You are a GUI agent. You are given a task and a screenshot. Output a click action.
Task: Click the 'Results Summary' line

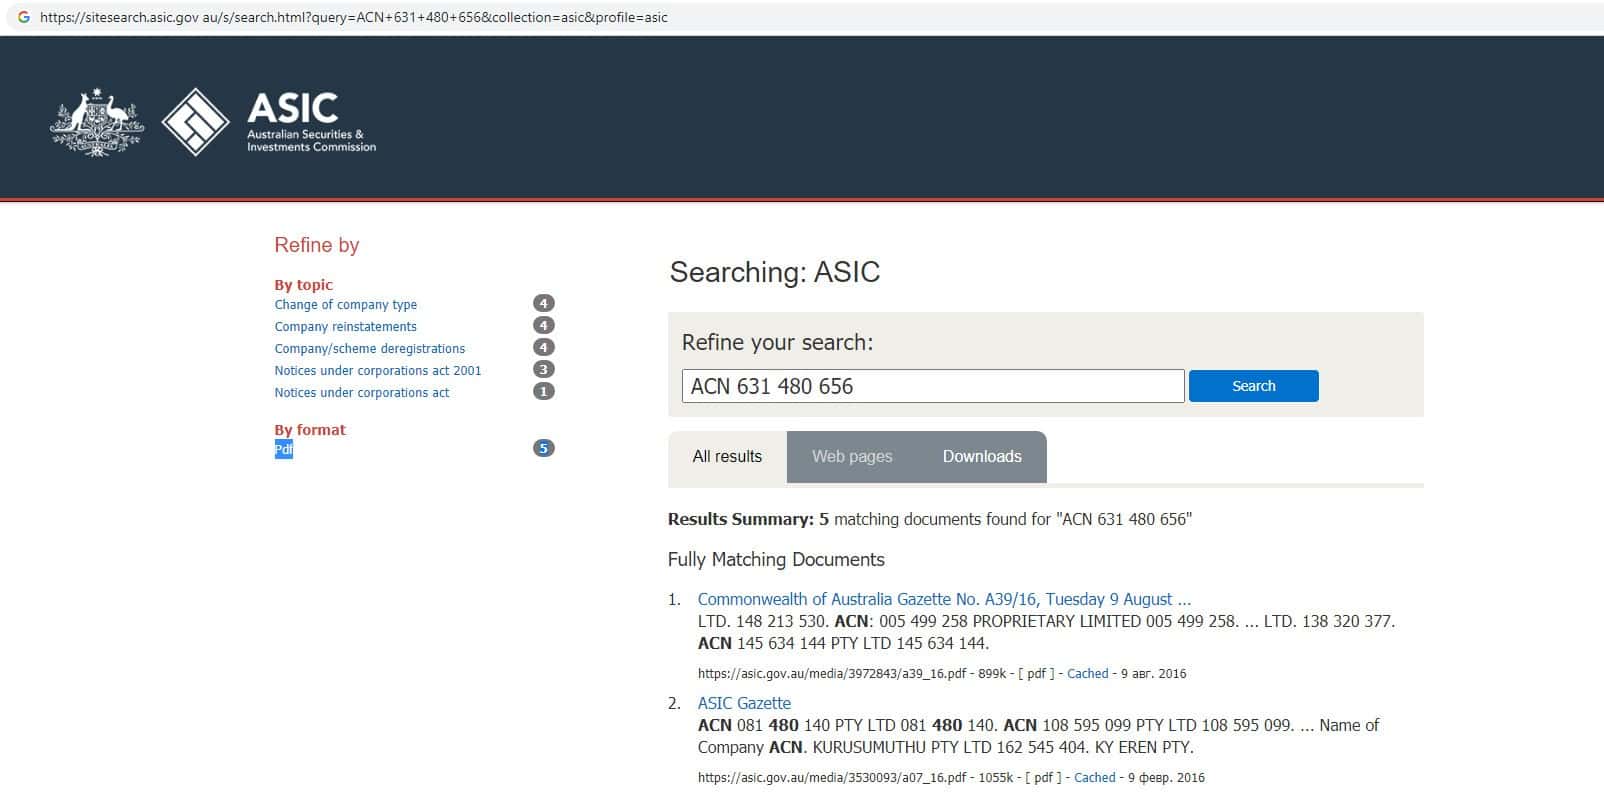pos(930,520)
